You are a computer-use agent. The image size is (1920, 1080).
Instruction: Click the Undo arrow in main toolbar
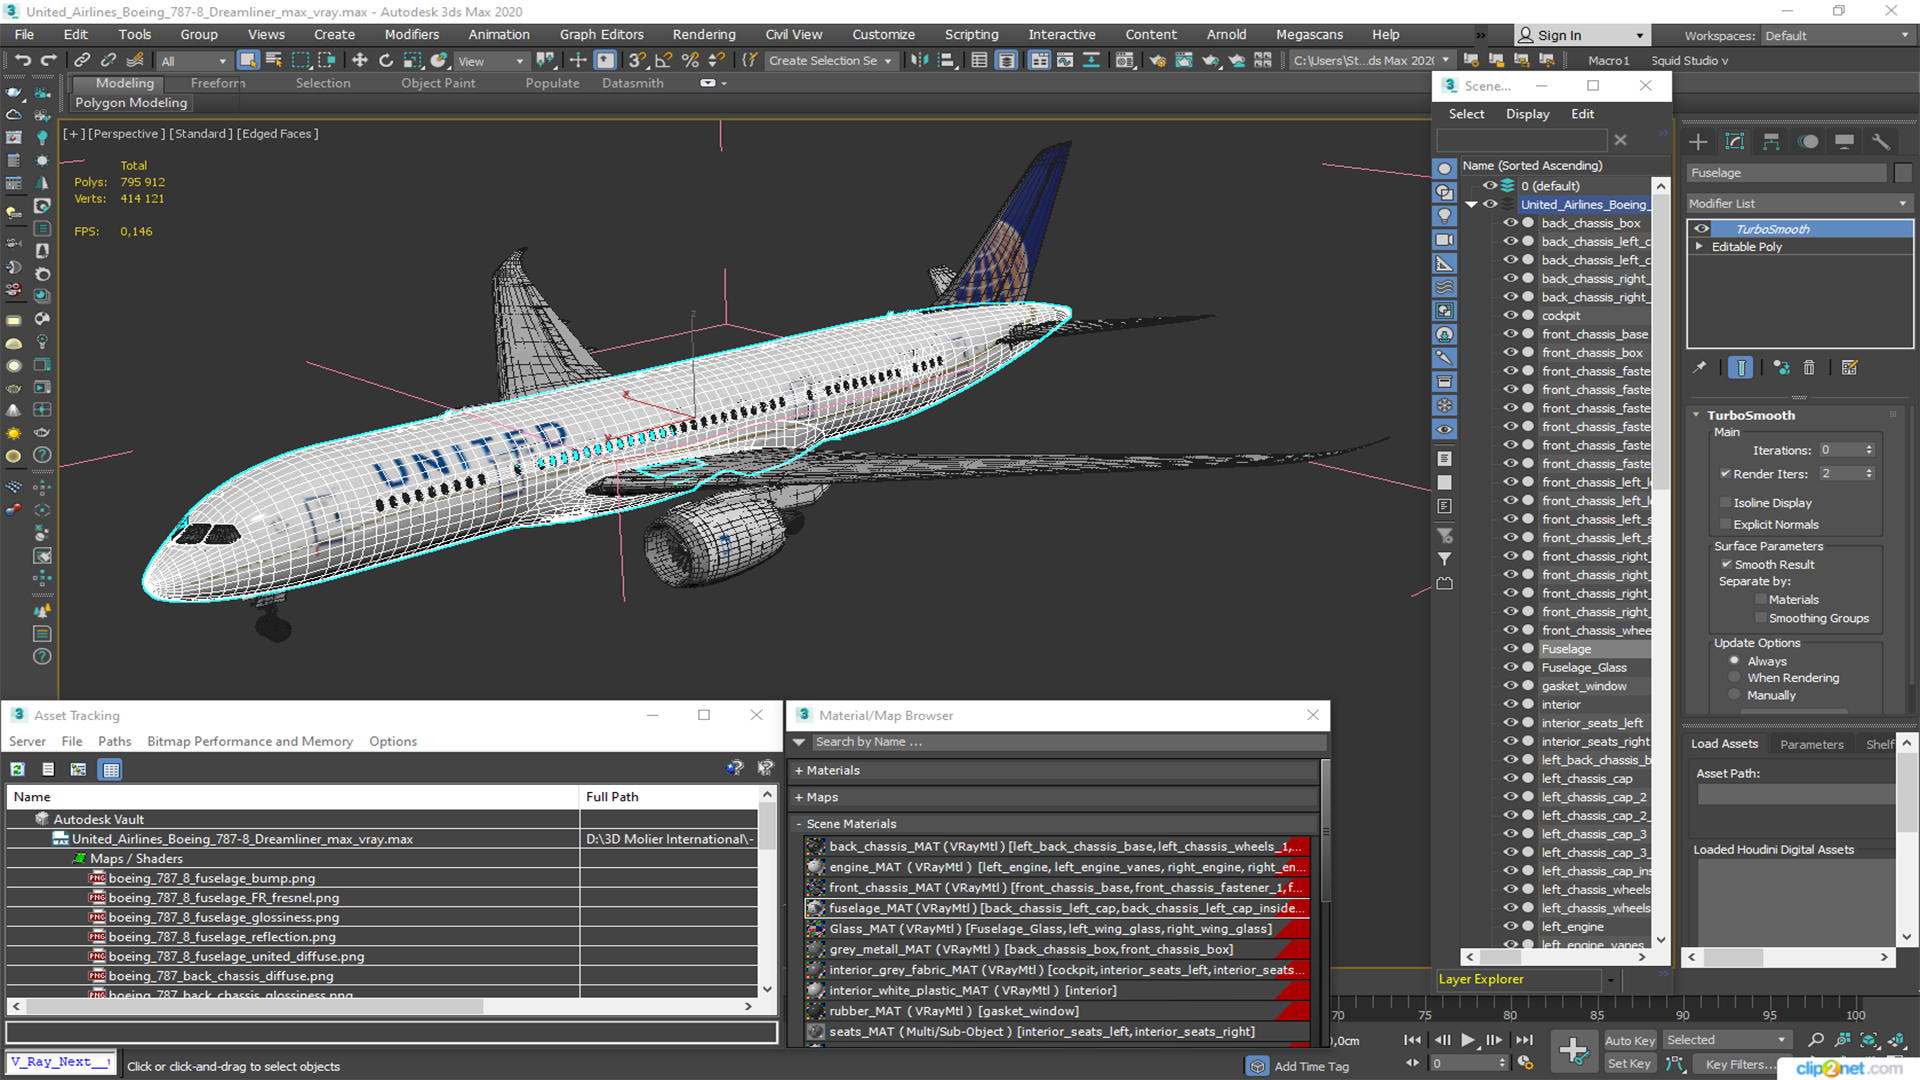pos(22,60)
